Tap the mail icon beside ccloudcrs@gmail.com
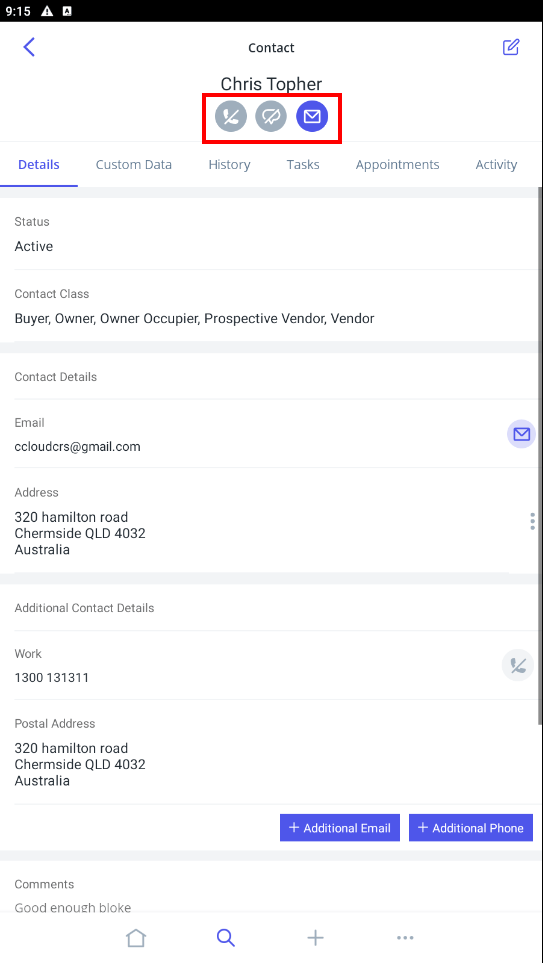The width and height of the screenshot is (543, 963). click(x=521, y=435)
